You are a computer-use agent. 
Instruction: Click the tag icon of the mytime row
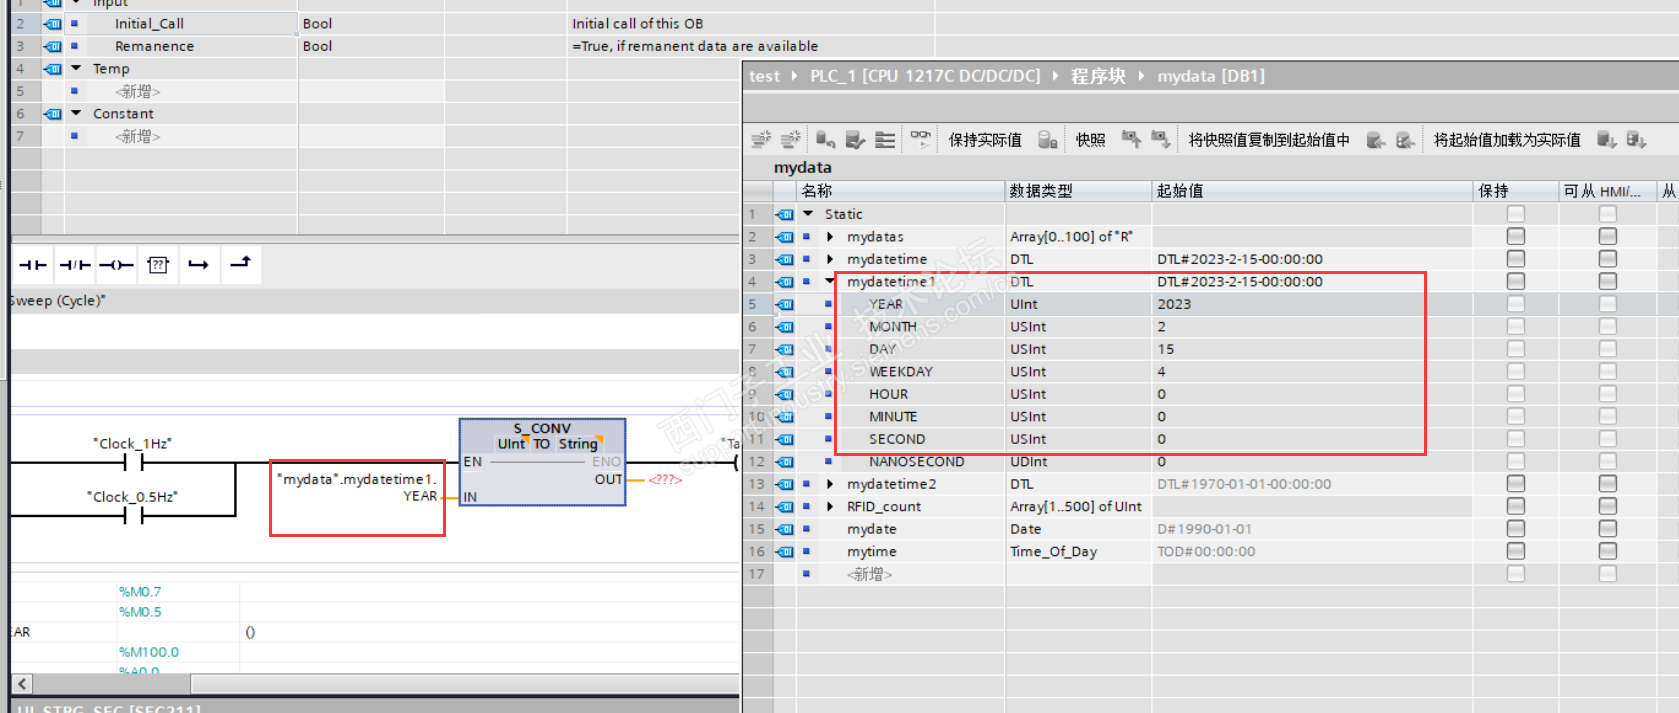click(785, 552)
